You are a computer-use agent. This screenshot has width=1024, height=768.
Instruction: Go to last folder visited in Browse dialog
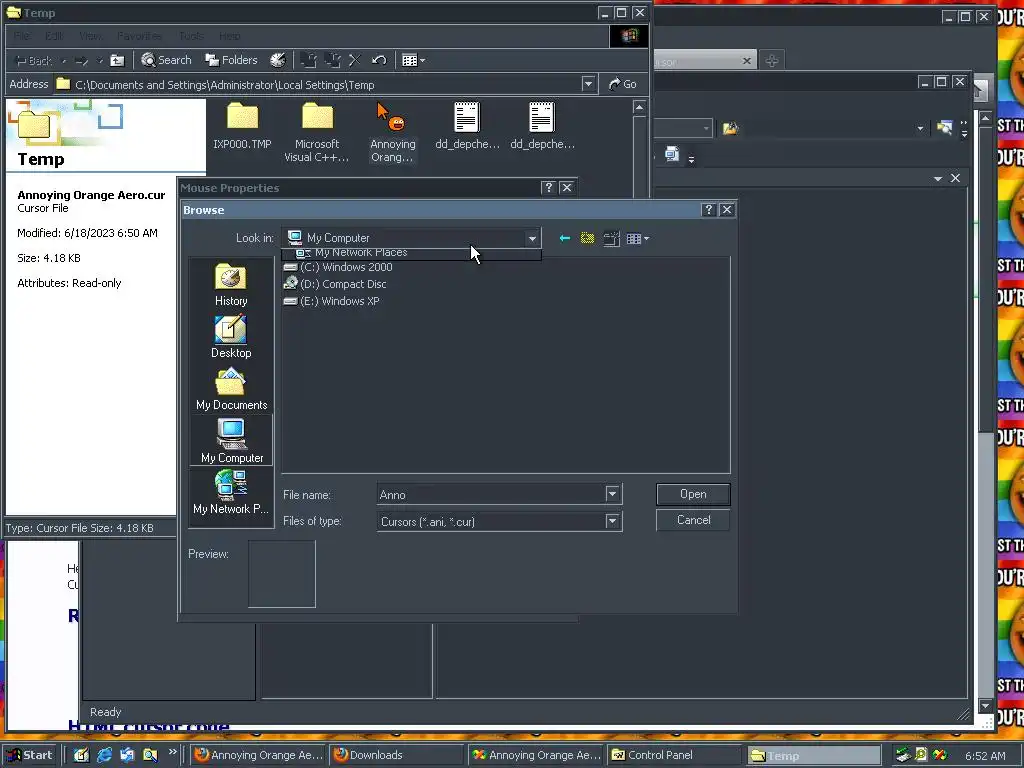pos(565,238)
